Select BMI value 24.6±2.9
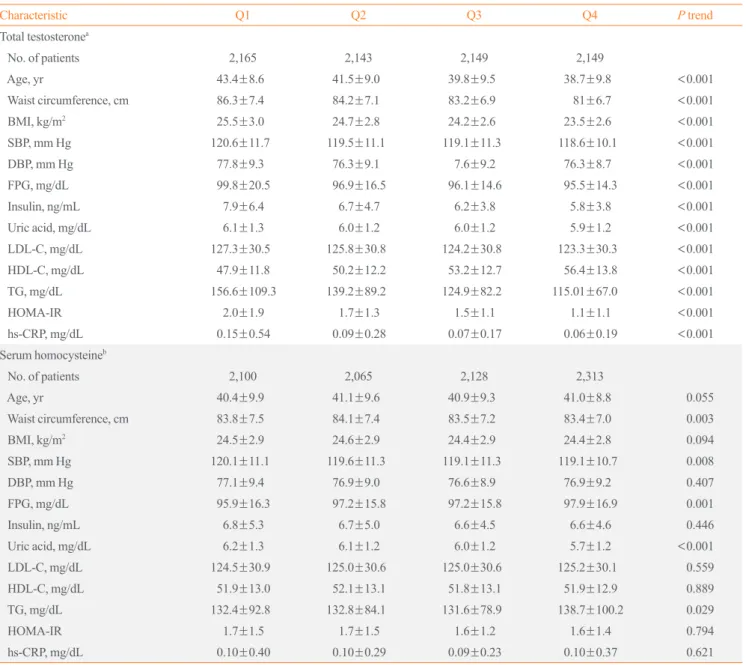 coord(356,441)
